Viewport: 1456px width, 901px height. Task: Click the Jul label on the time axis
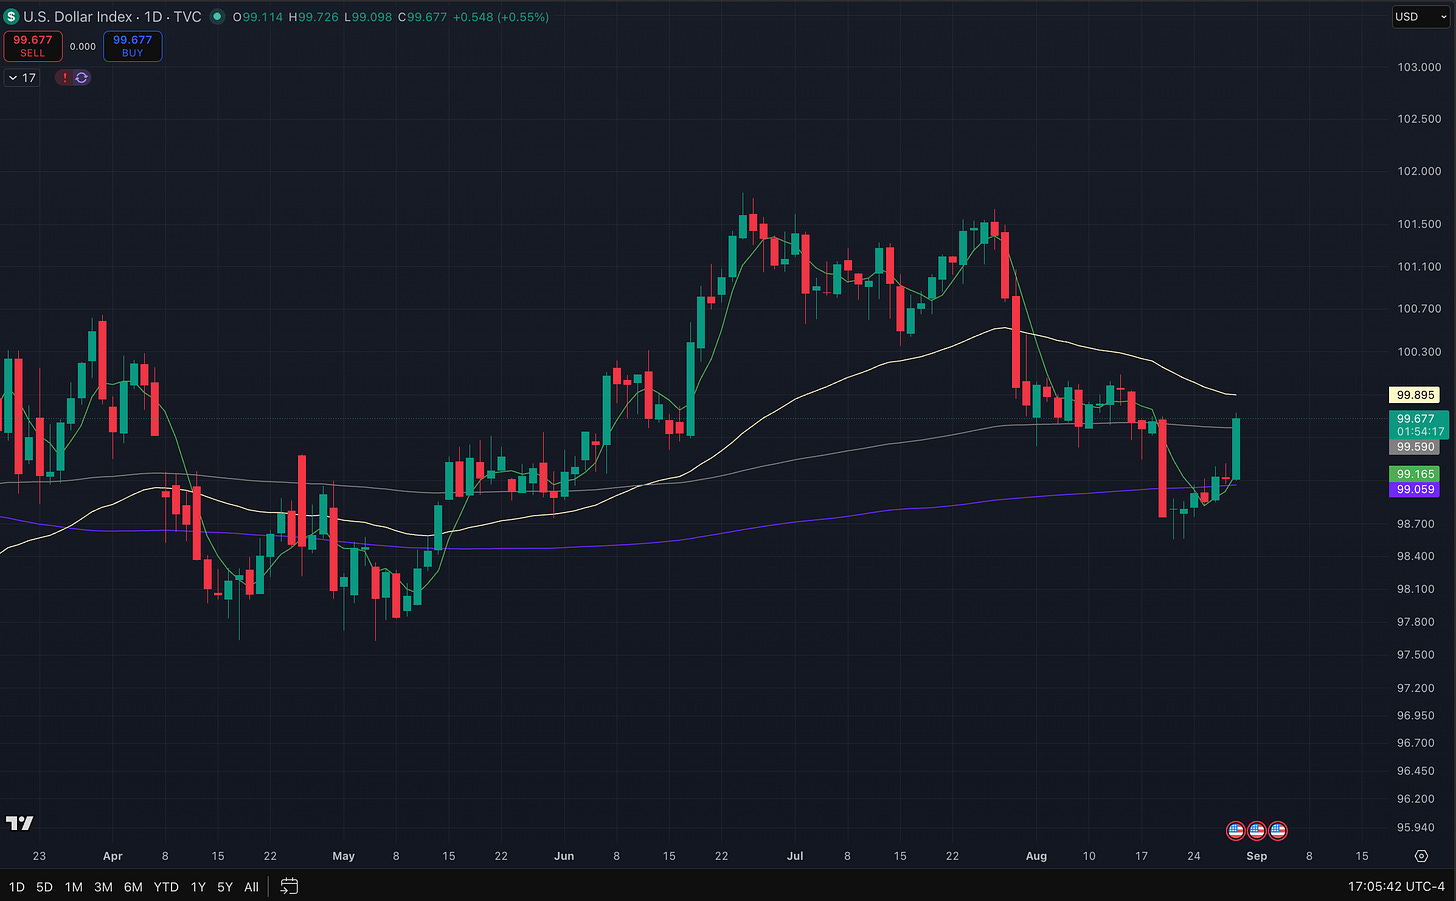click(795, 856)
